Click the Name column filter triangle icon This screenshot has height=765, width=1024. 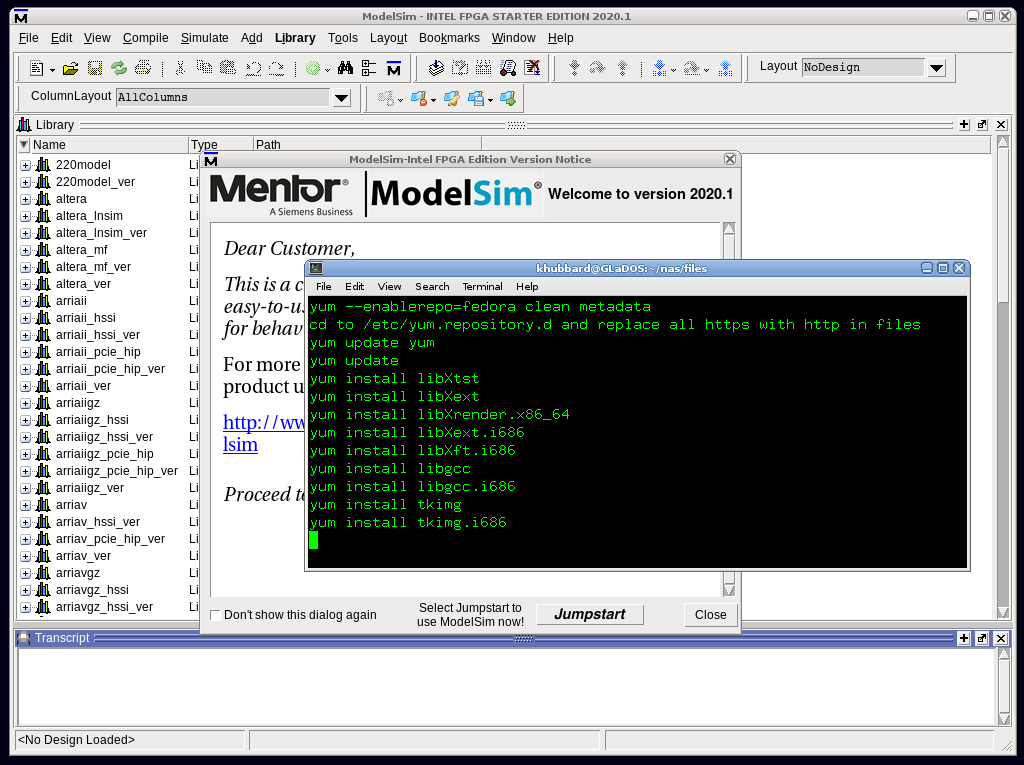pos(24,144)
